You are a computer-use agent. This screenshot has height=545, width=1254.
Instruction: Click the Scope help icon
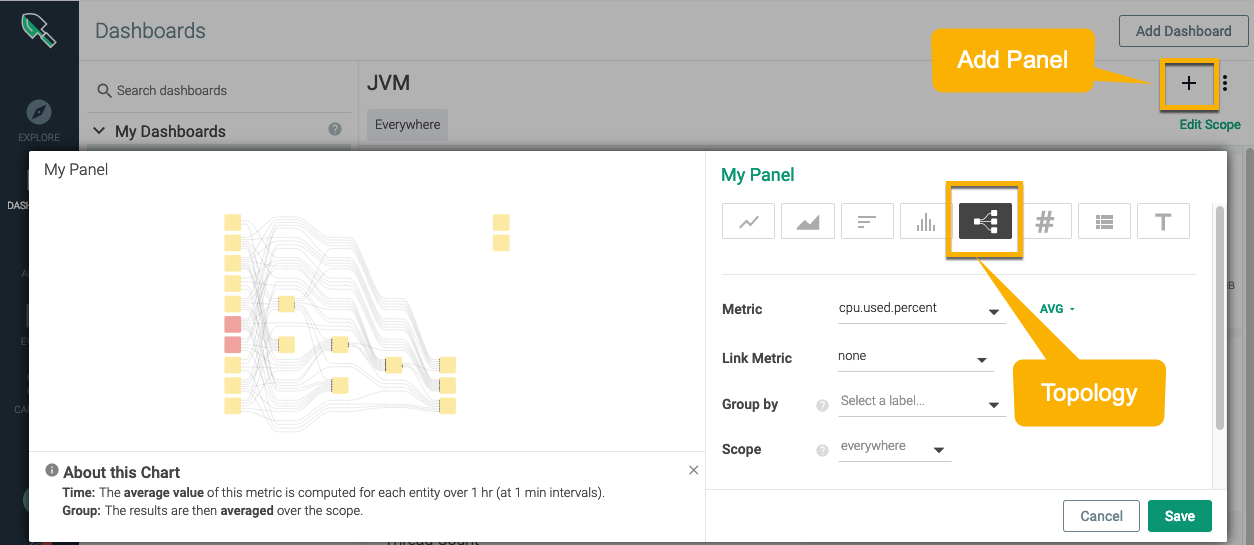822,450
